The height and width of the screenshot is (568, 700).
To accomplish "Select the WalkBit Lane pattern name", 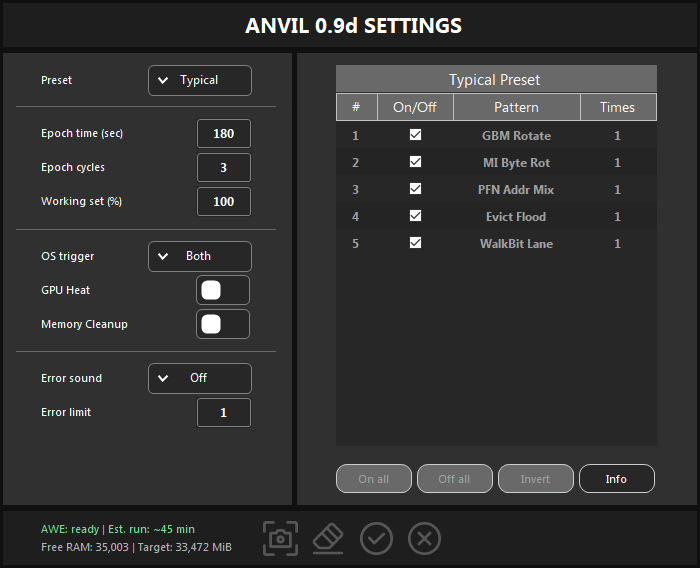I will (x=517, y=244).
